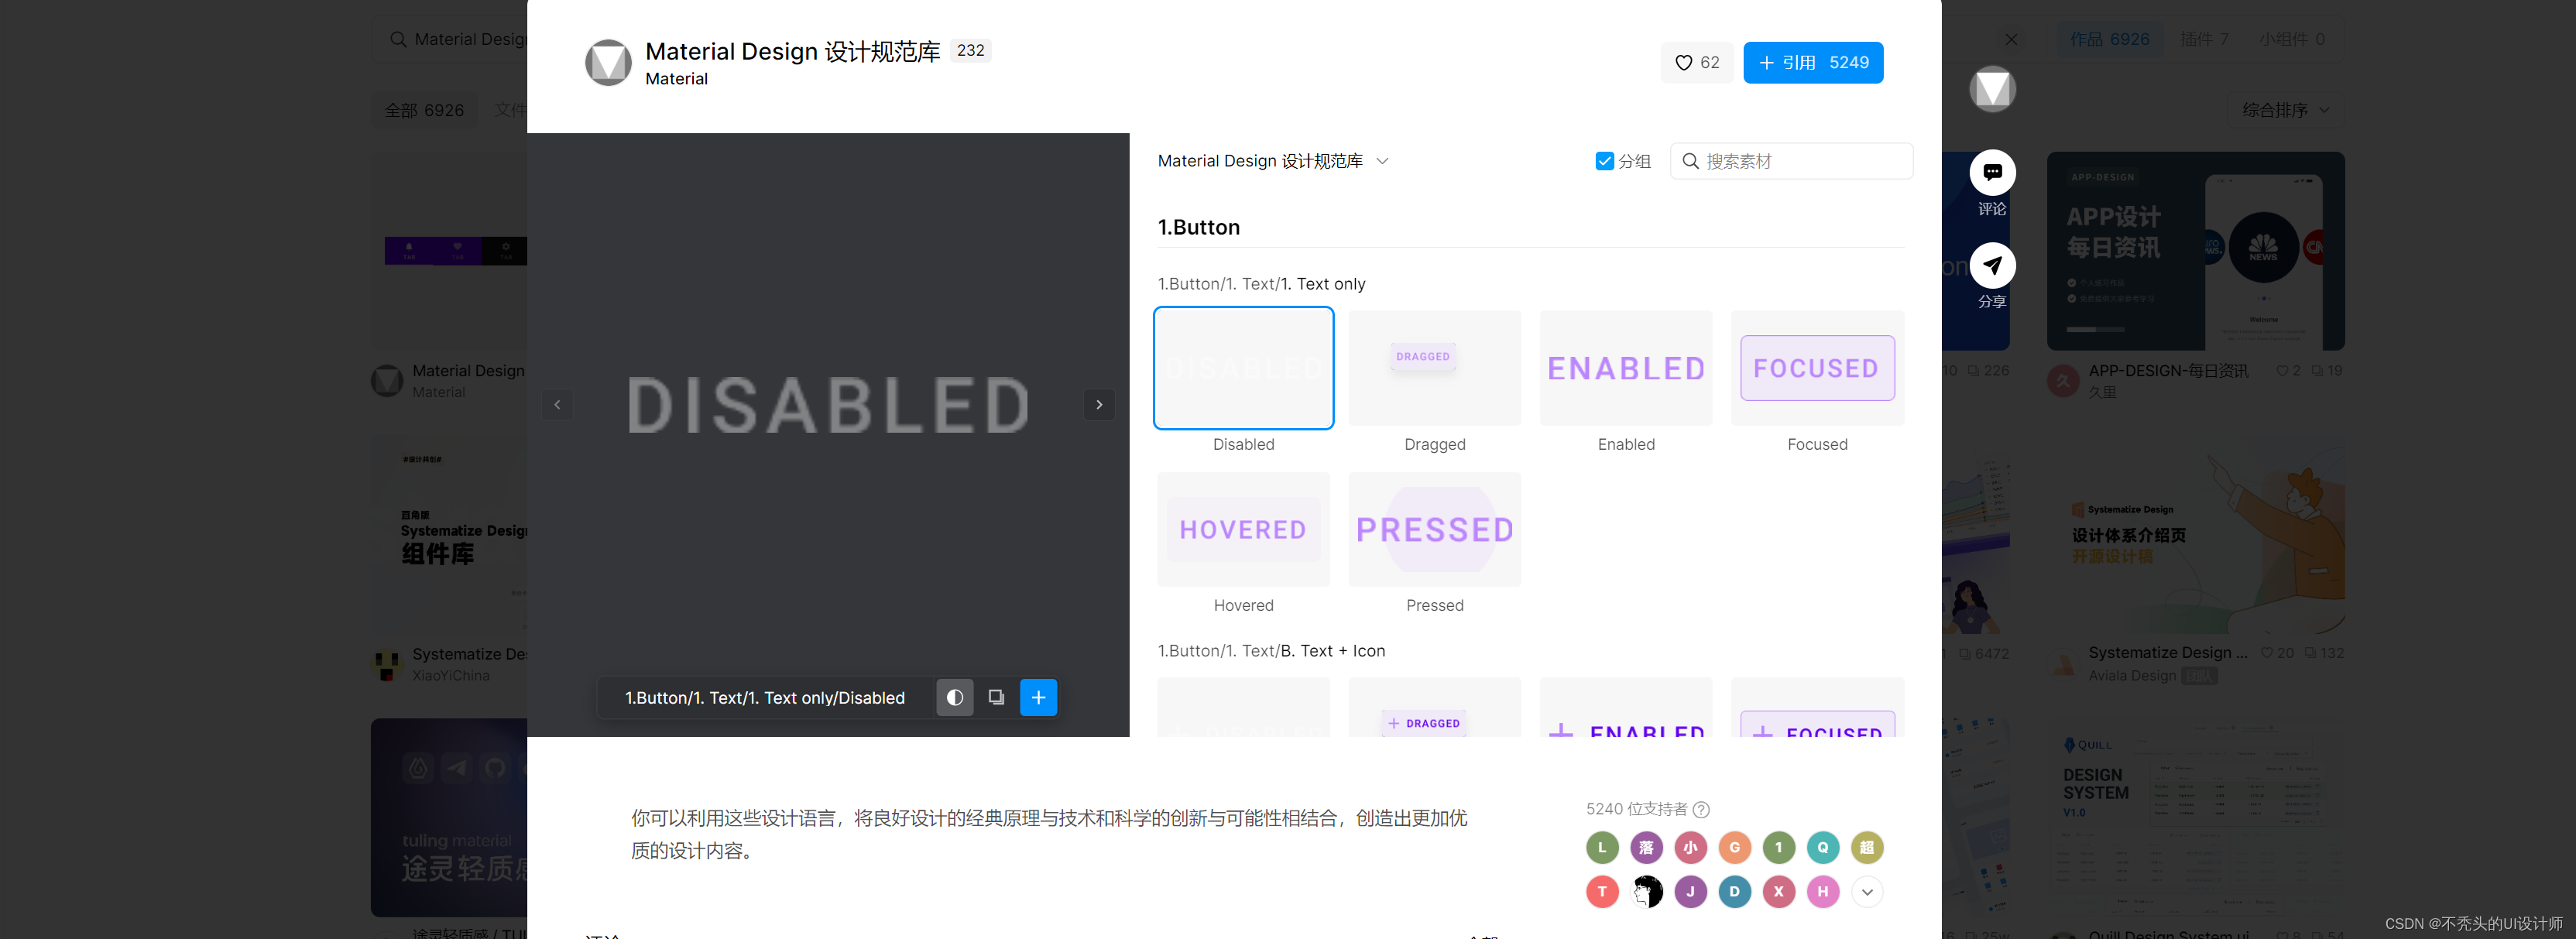This screenshot has height=939, width=2576.
Task: Click the 引用 5249 button
Action: [x=1812, y=62]
